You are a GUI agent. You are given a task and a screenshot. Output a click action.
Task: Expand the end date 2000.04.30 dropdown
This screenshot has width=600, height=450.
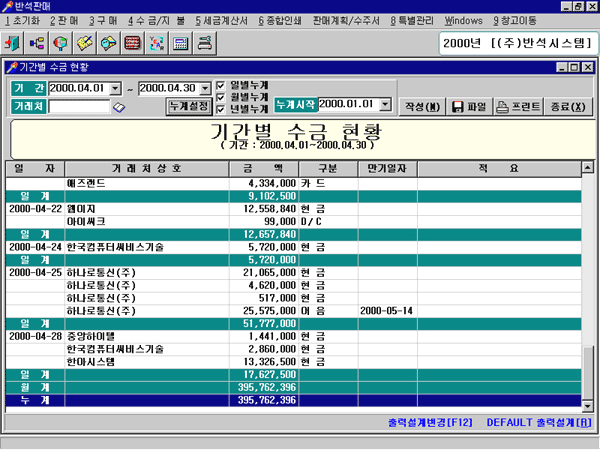click(x=205, y=88)
